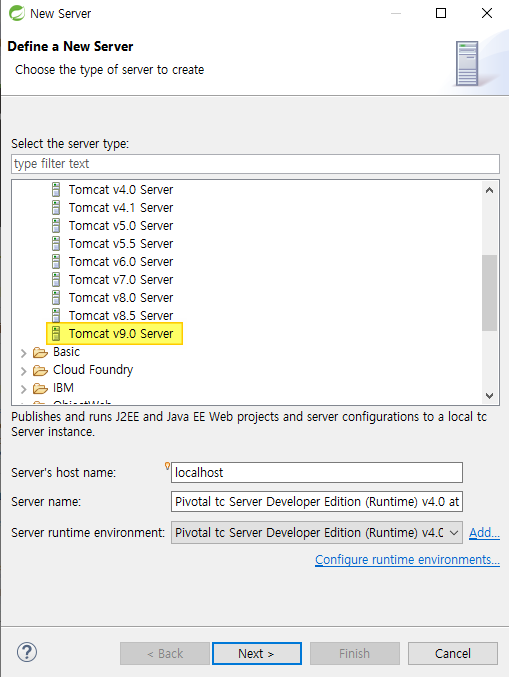Click the content assist lightbulb by host name

pyautogui.click(x=168, y=466)
